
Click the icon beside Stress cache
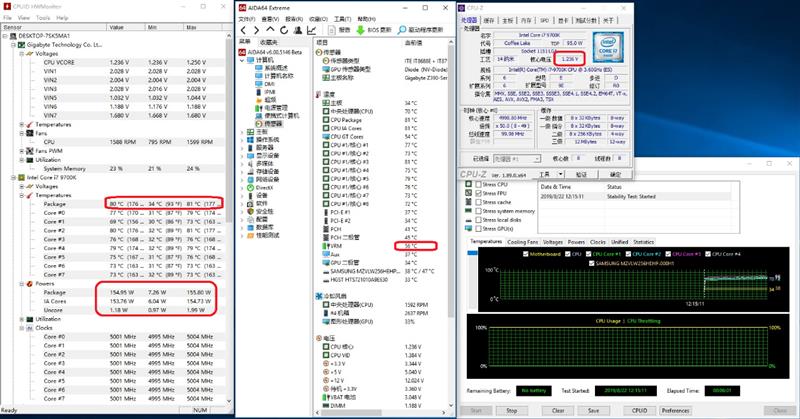(468, 202)
